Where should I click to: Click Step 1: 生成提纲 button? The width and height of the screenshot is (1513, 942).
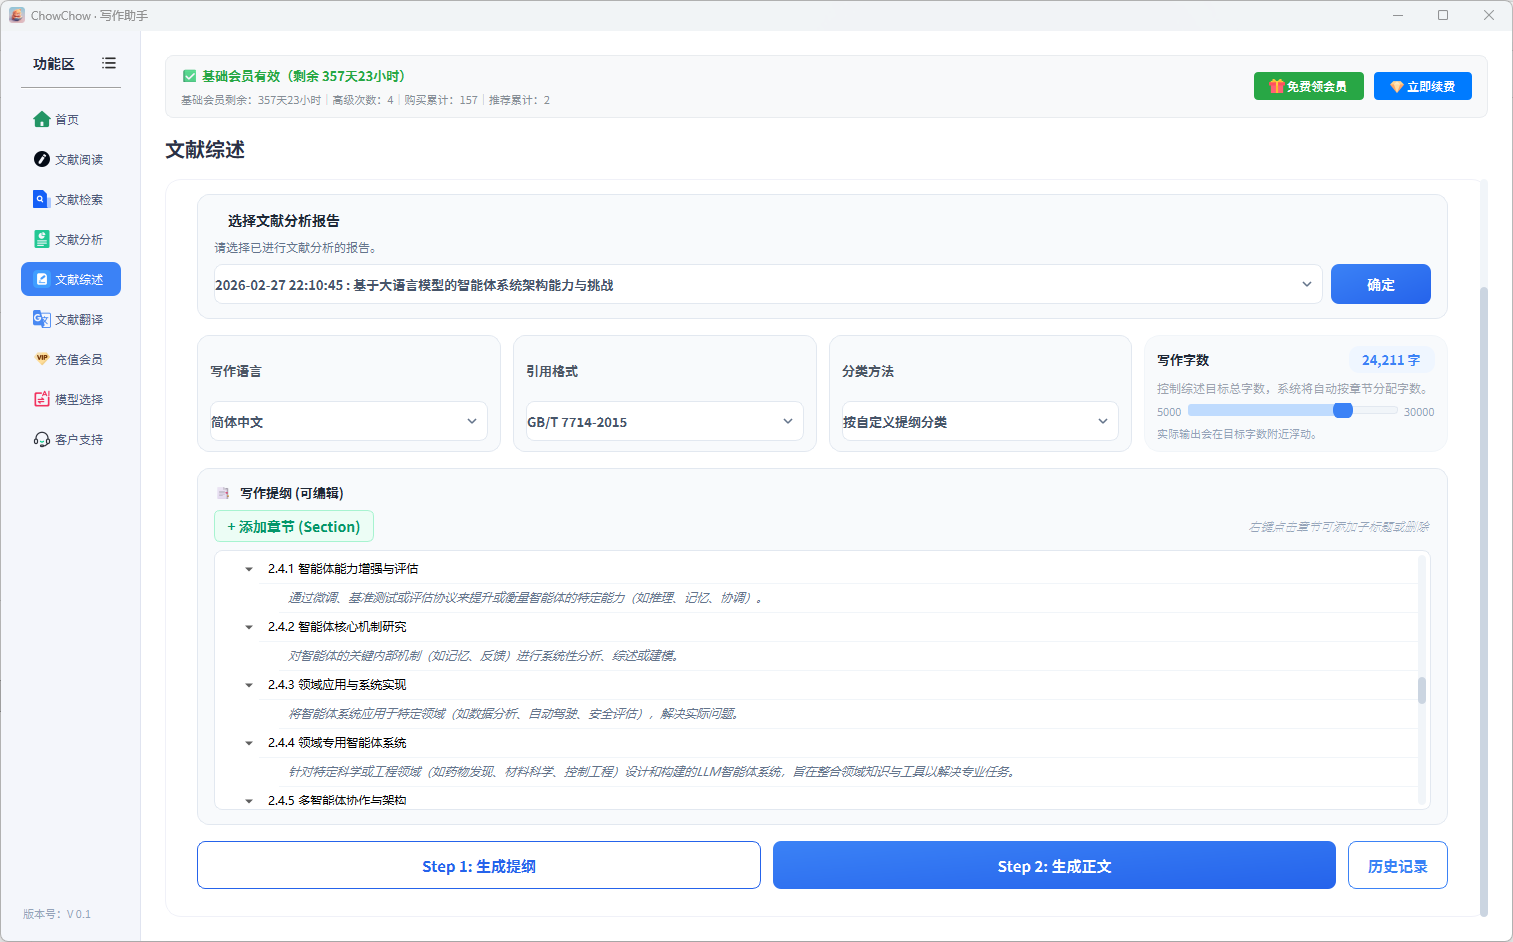click(x=478, y=866)
